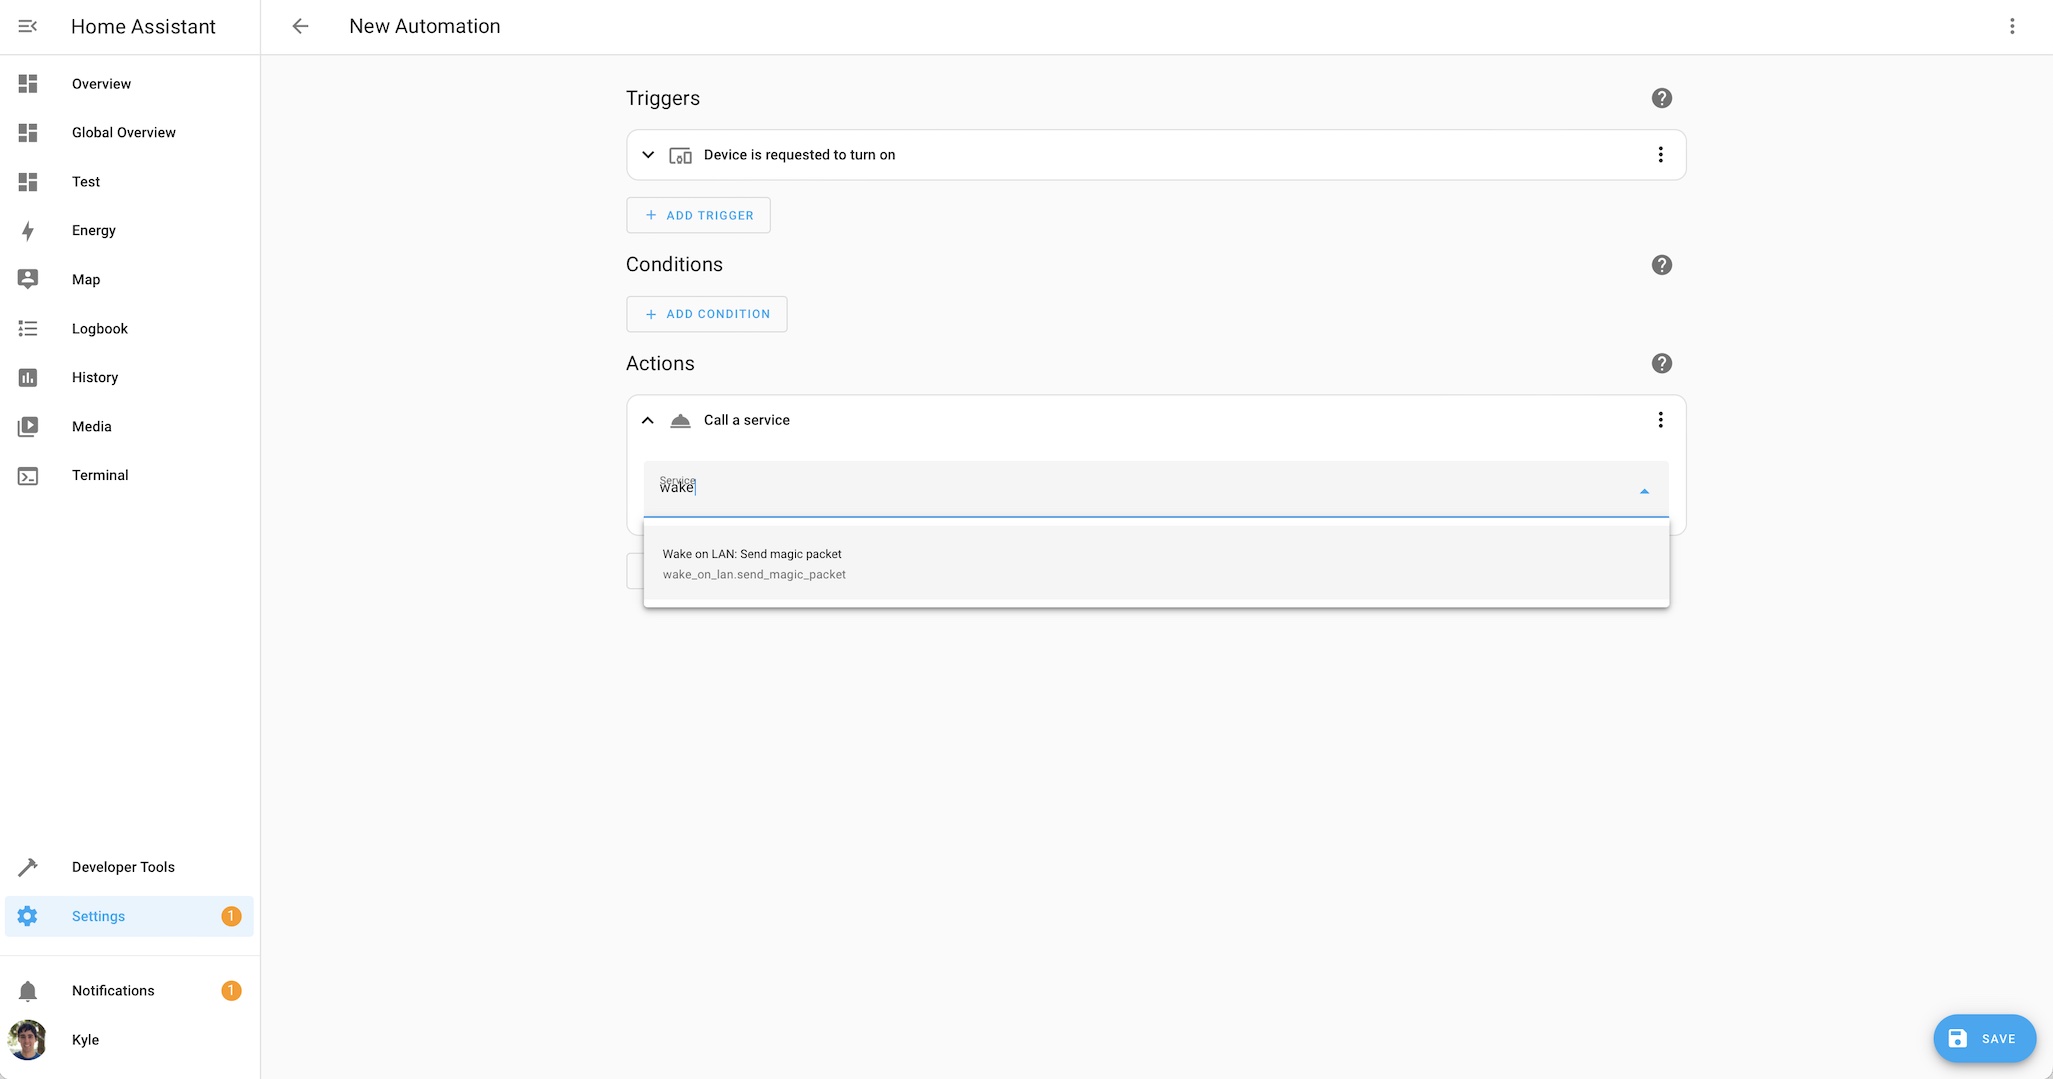The width and height of the screenshot is (2053, 1079).
Task: Open the page overflow menu in header
Action: pos(2012,26)
